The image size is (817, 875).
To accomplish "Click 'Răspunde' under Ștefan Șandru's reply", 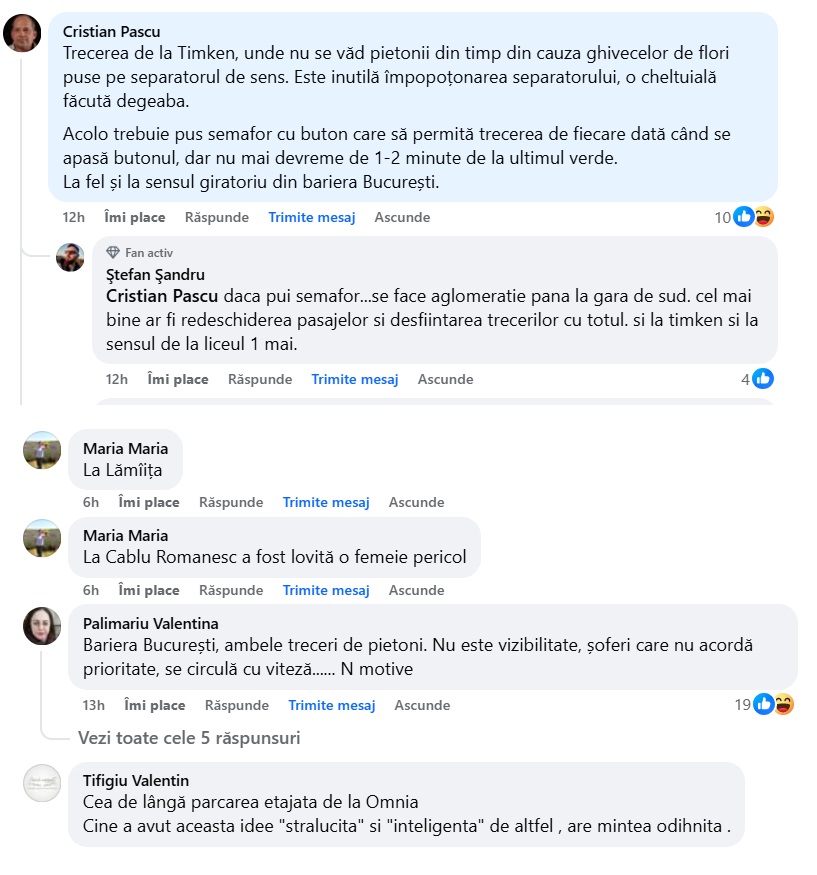I will [x=260, y=379].
